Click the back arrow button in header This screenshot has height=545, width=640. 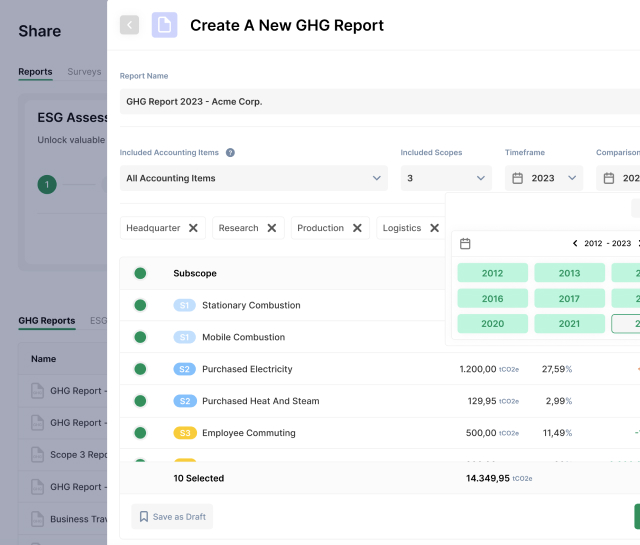tap(129, 25)
